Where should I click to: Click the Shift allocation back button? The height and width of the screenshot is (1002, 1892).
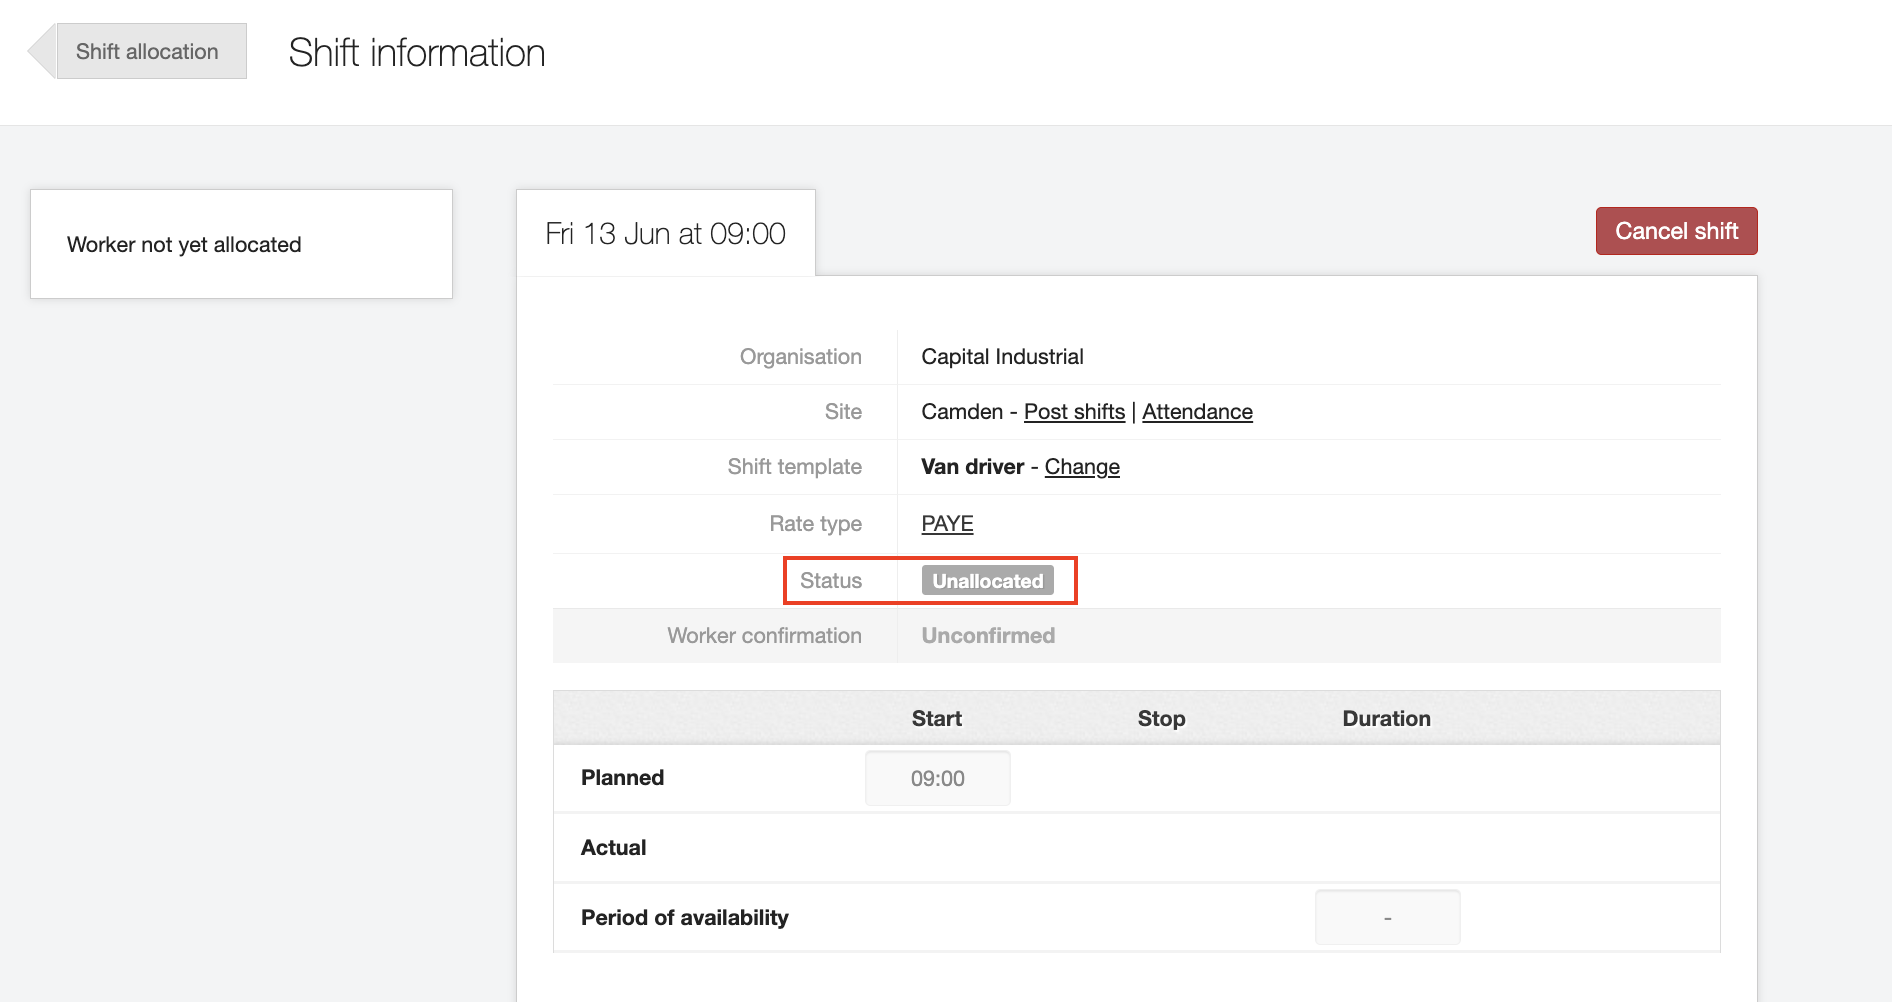pos(146,52)
